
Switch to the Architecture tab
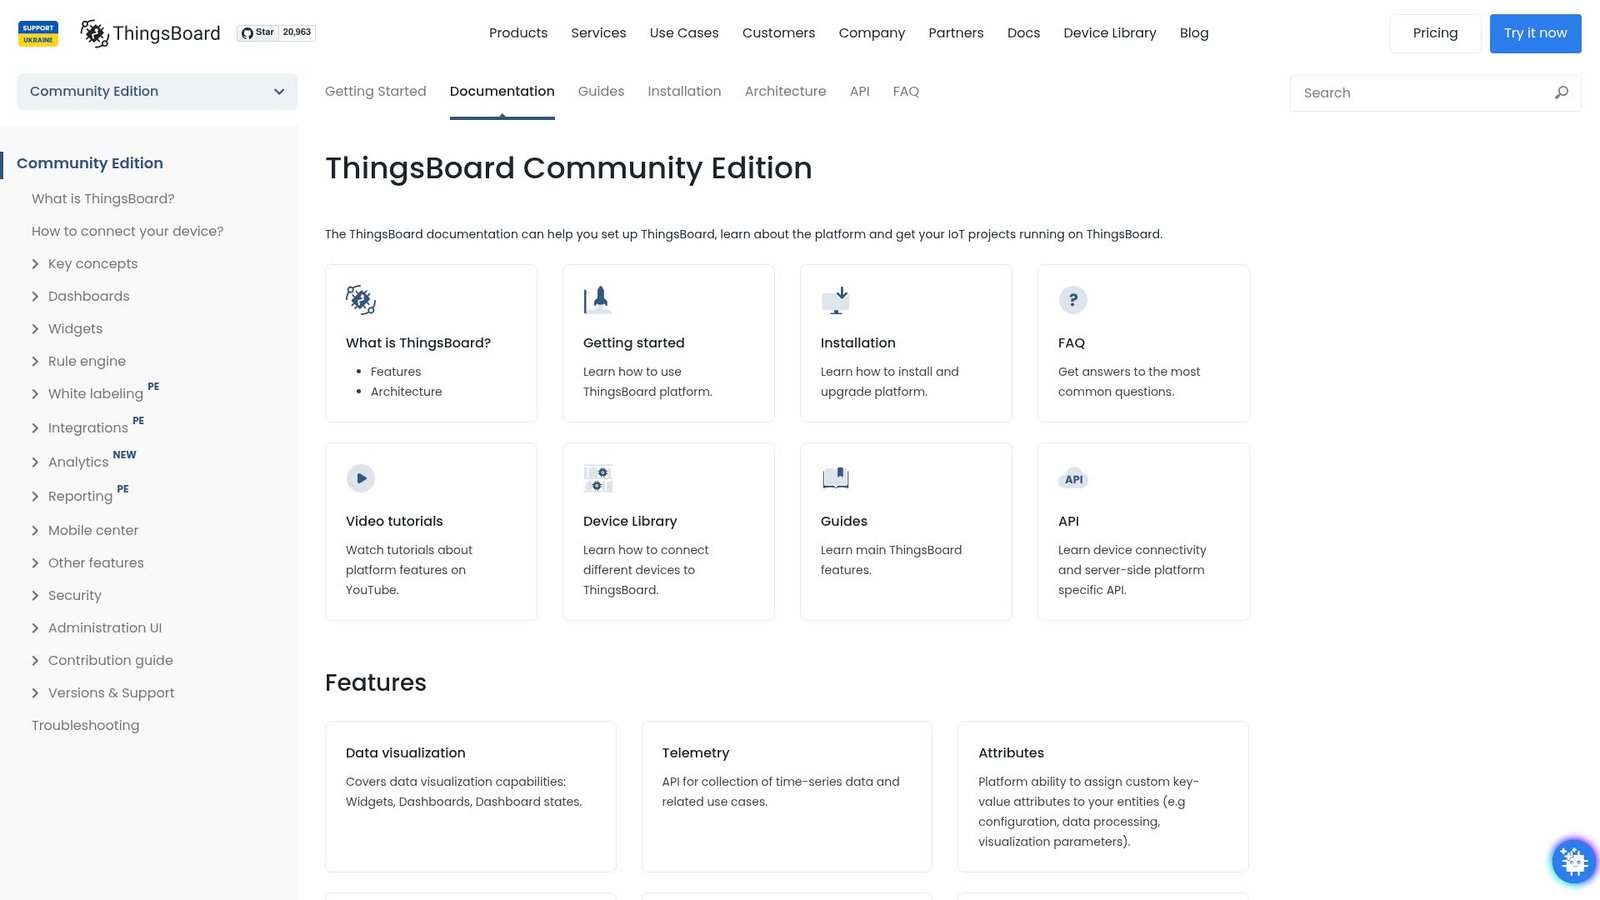coord(785,91)
